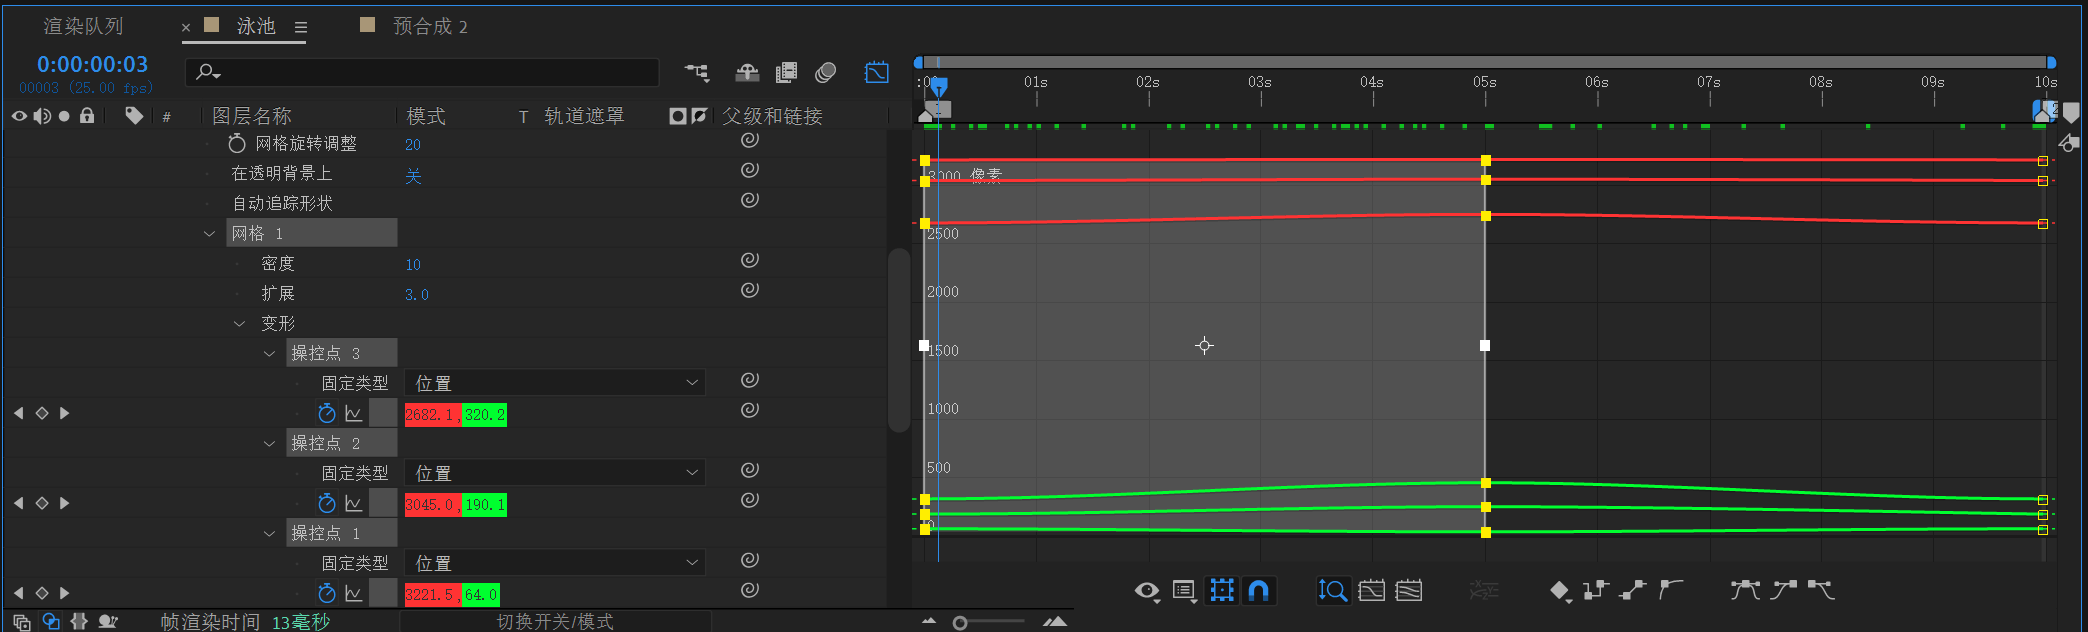Open the 渲染队列 tab

(x=83, y=26)
